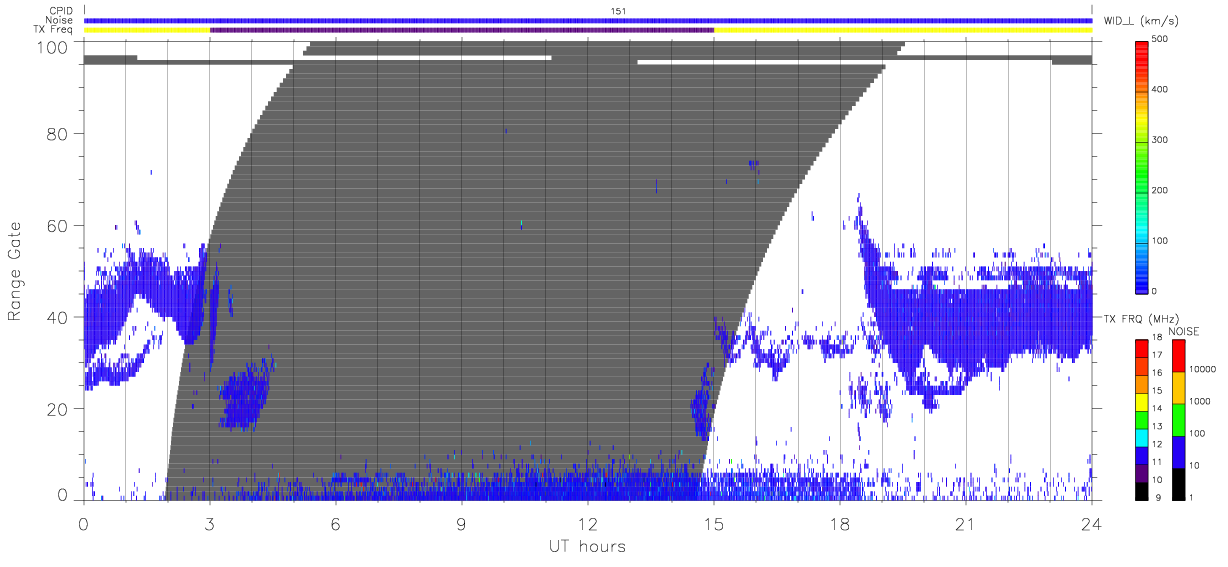This screenshot has width=1228, height=567.
Task: Click the NOISE legend title
Action: [x=1183, y=331]
